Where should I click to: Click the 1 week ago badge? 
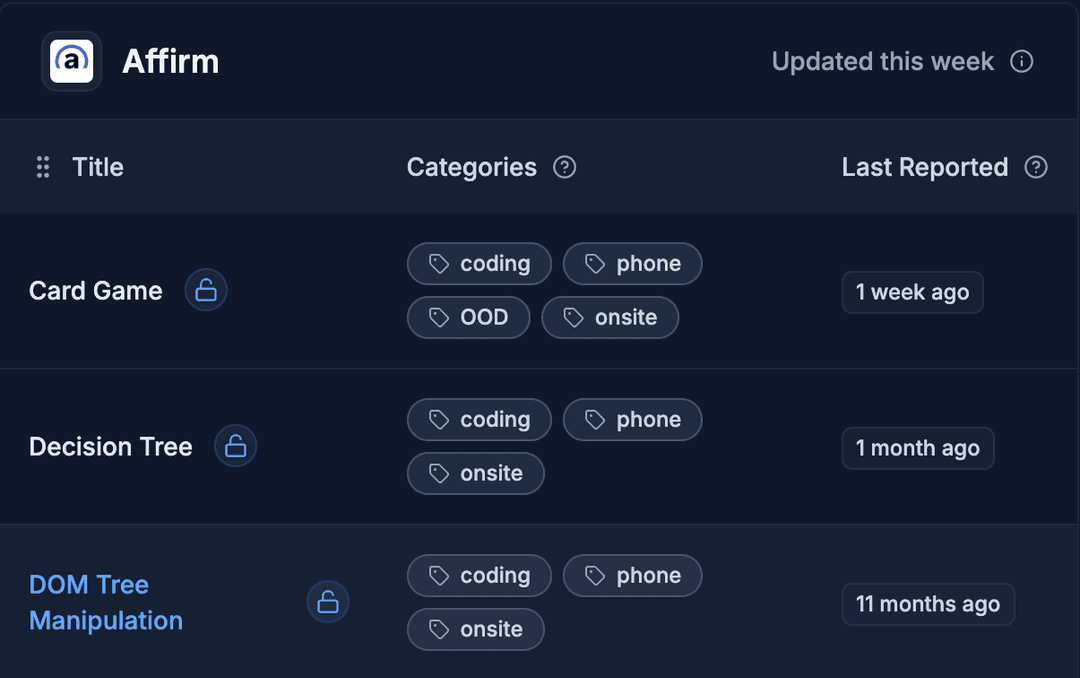tap(912, 293)
